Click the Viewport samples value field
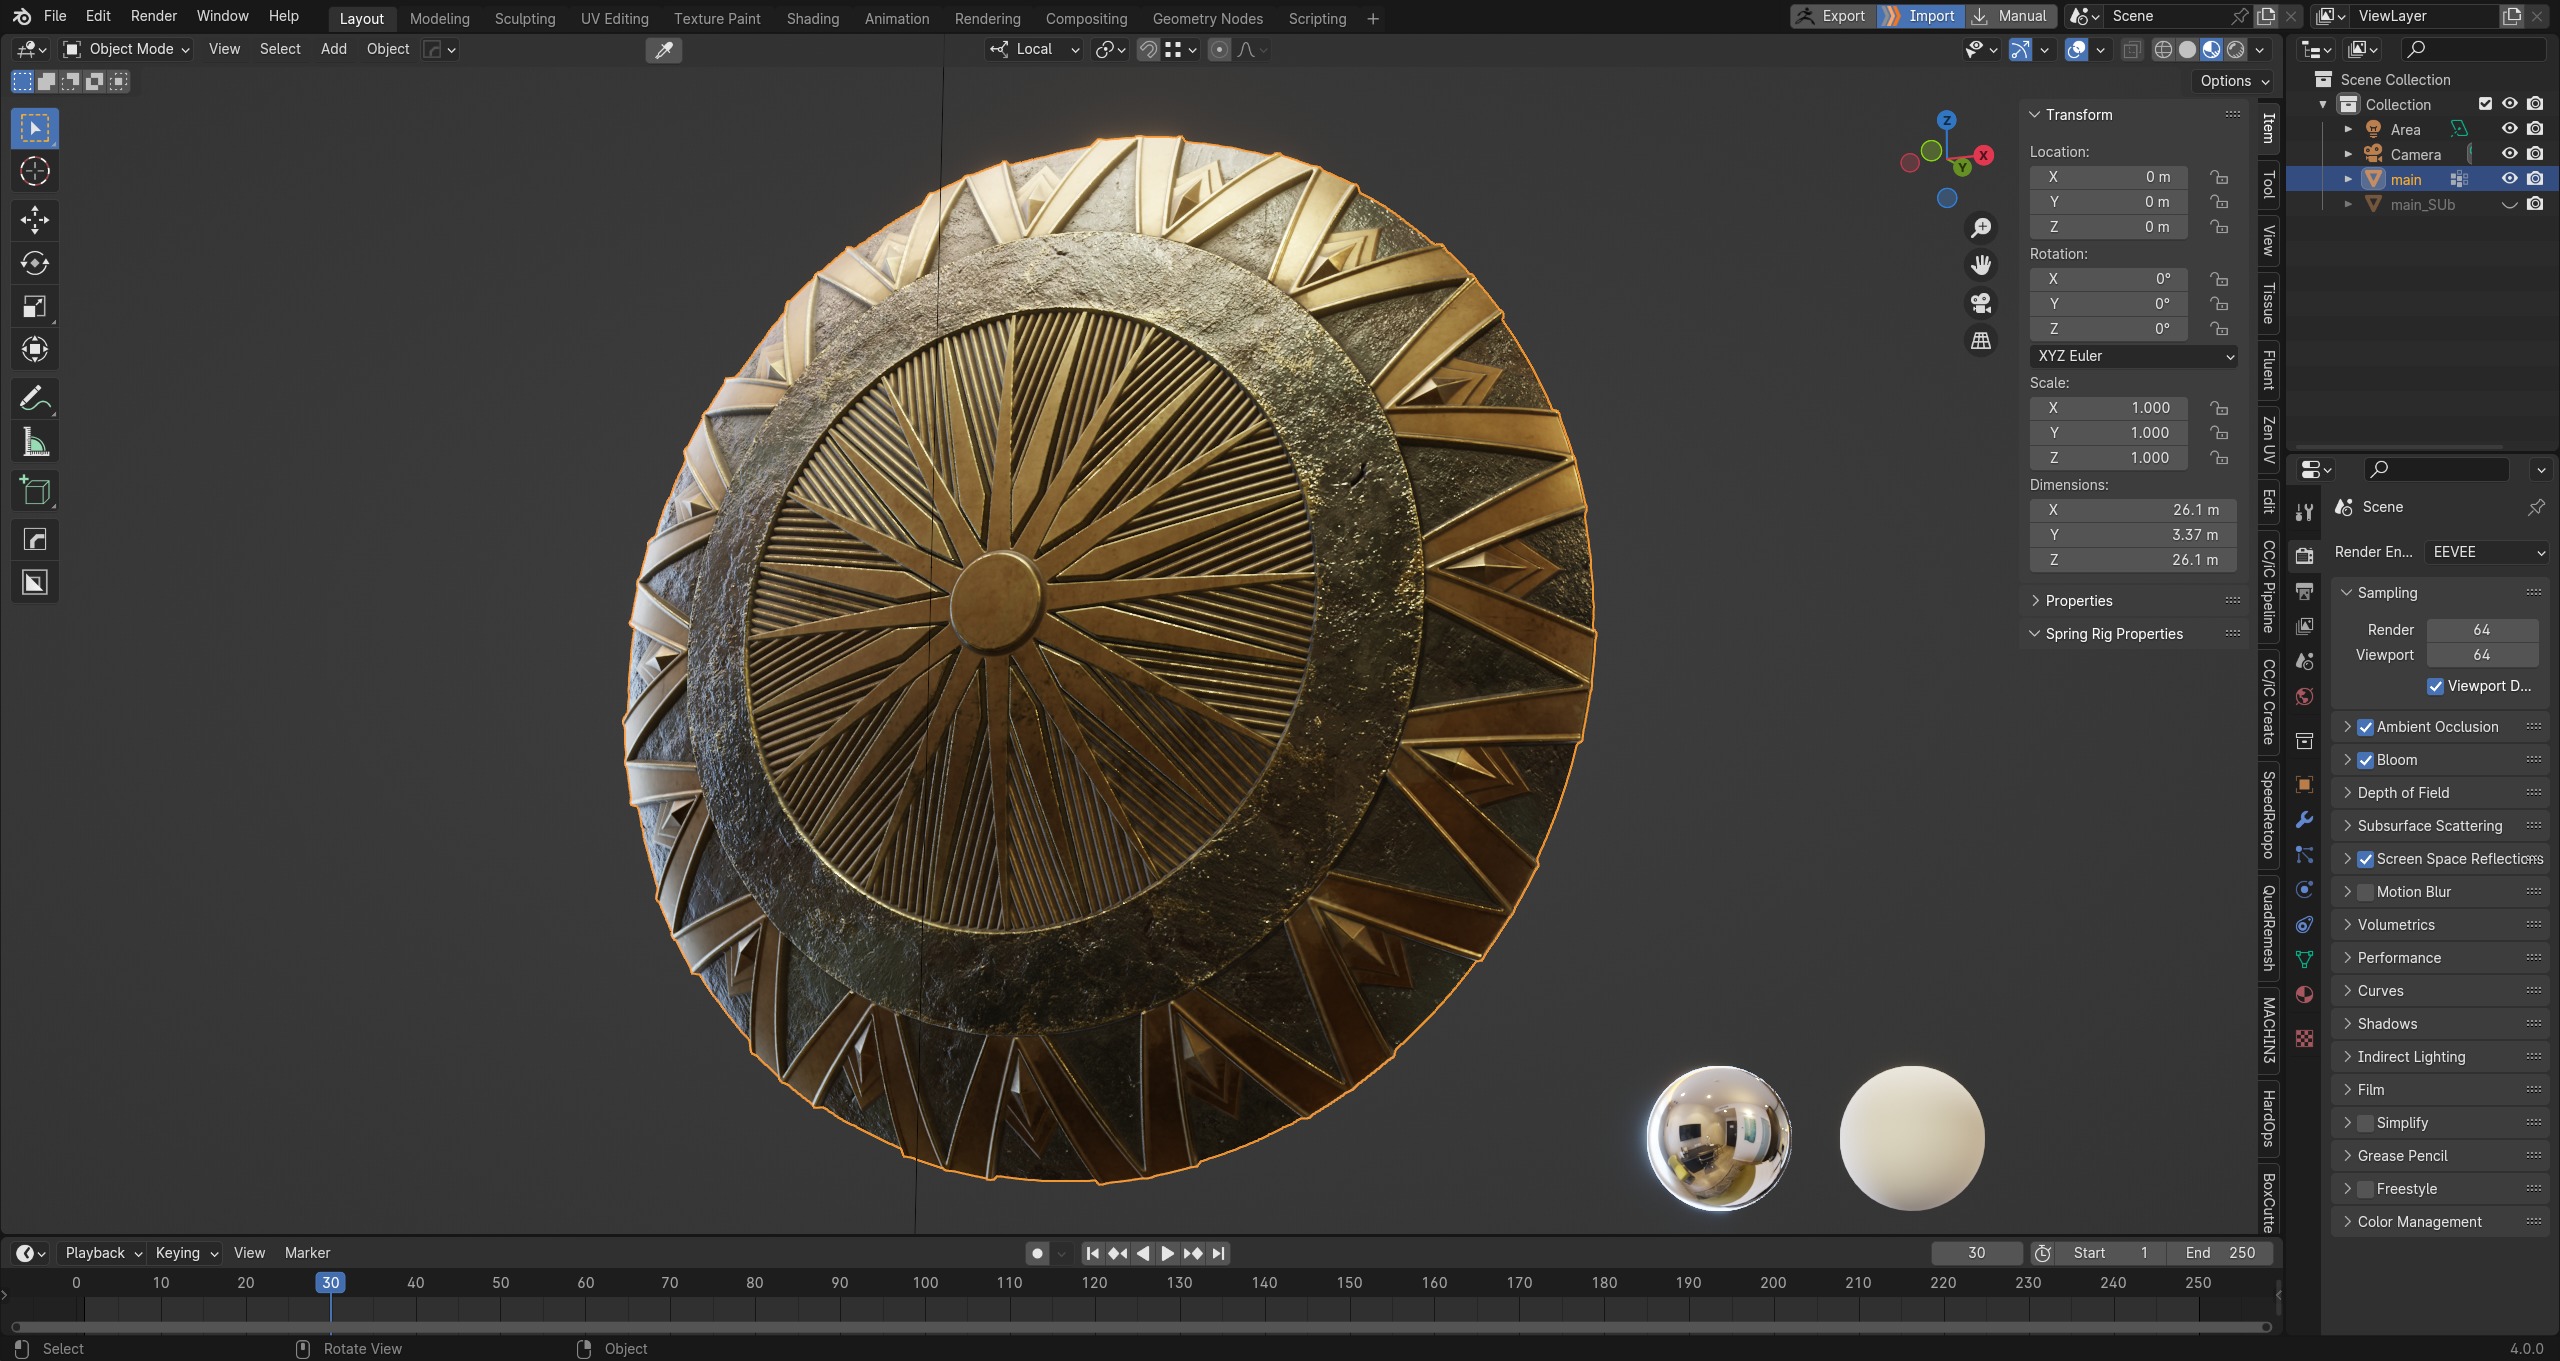The height and width of the screenshot is (1361, 2560). [2482, 655]
